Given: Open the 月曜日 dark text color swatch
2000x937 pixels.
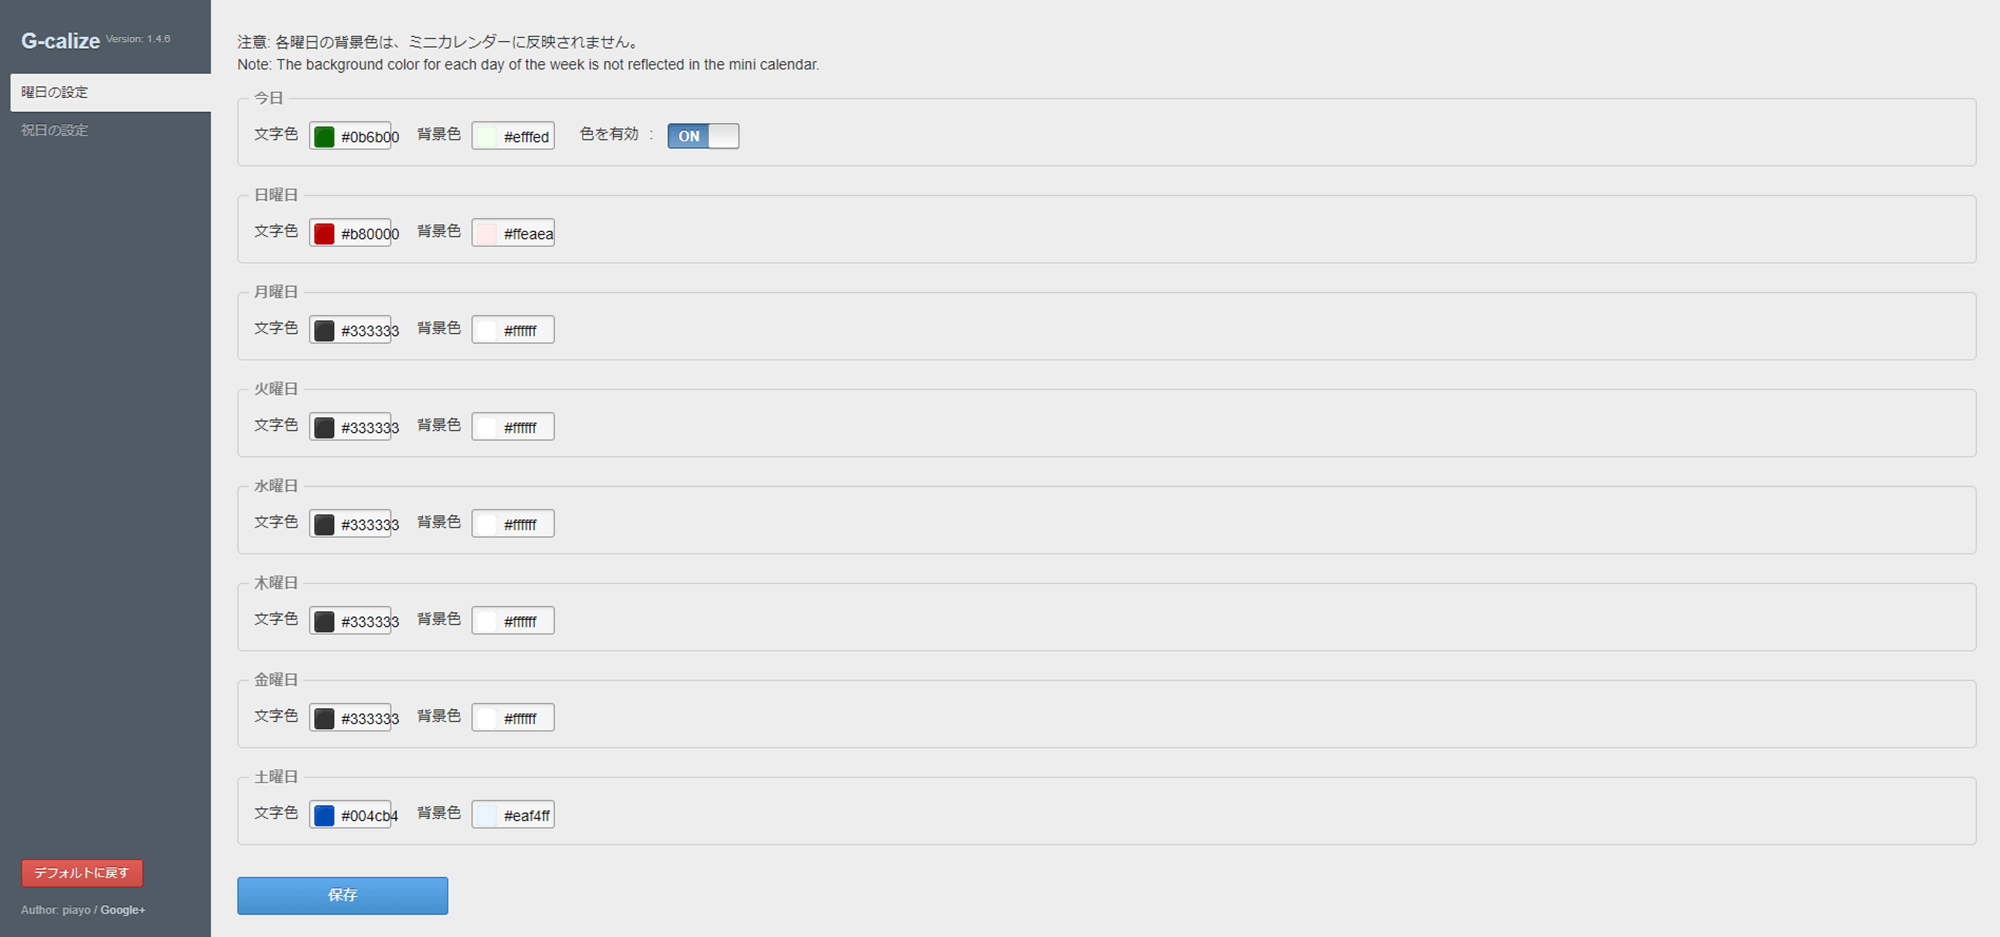Looking at the screenshot, I should pyautogui.click(x=324, y=331).
